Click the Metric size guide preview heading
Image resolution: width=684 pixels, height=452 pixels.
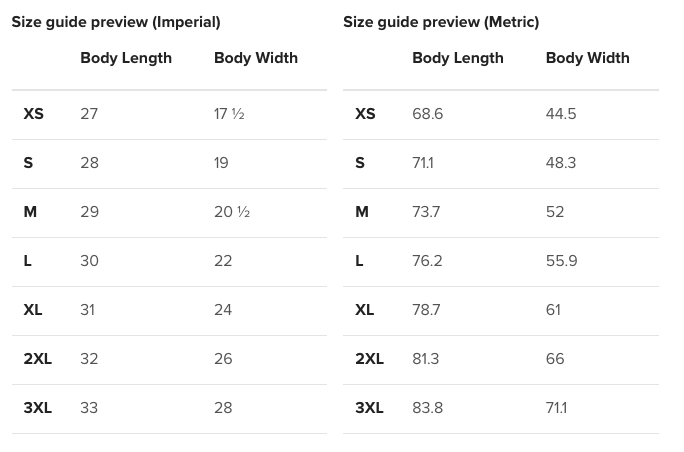click(x=441, y=22)
